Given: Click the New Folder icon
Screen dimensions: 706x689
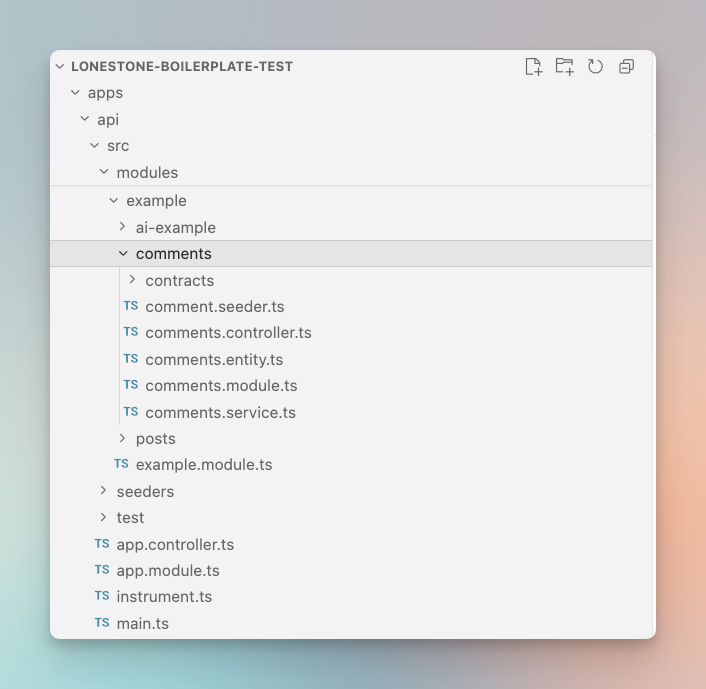Looking at the screenshot, I should [565, 66].
